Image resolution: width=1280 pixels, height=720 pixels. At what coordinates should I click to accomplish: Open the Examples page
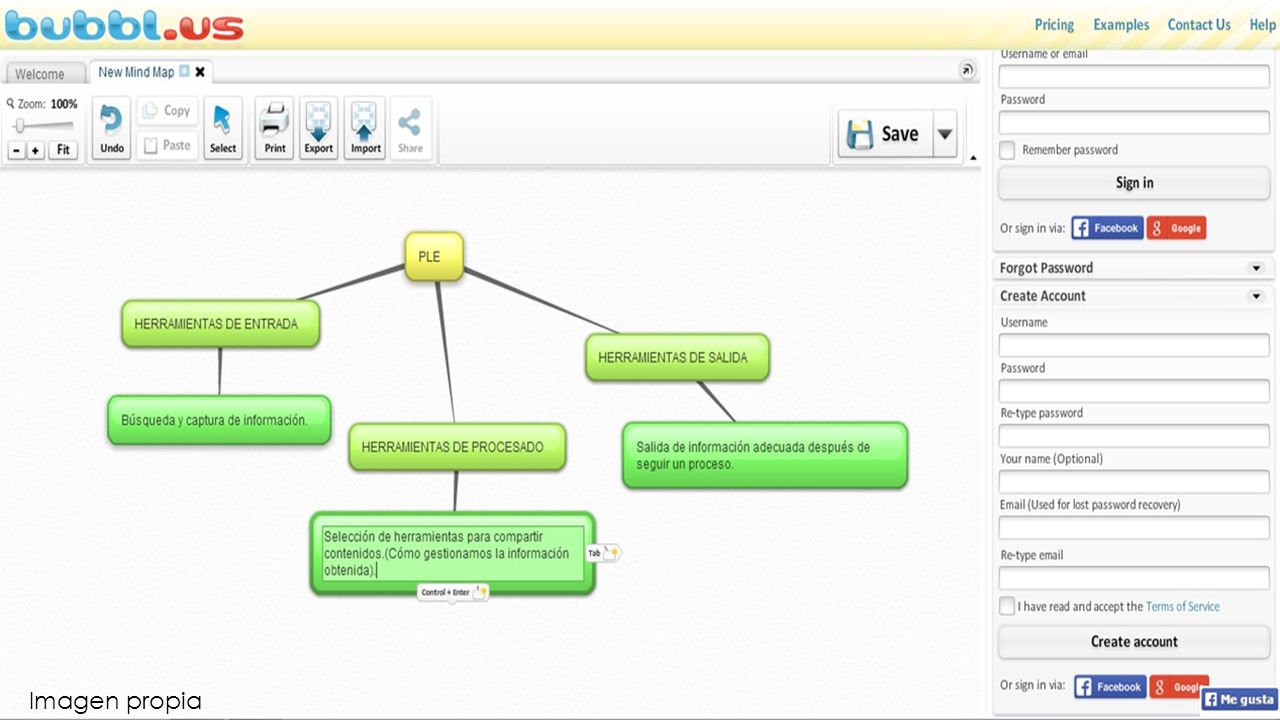[x=1121, y=25]
